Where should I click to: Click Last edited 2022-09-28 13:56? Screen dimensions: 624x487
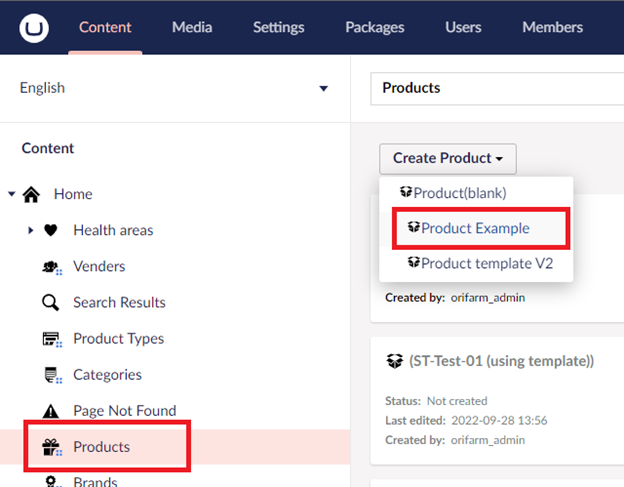(466, 420)
